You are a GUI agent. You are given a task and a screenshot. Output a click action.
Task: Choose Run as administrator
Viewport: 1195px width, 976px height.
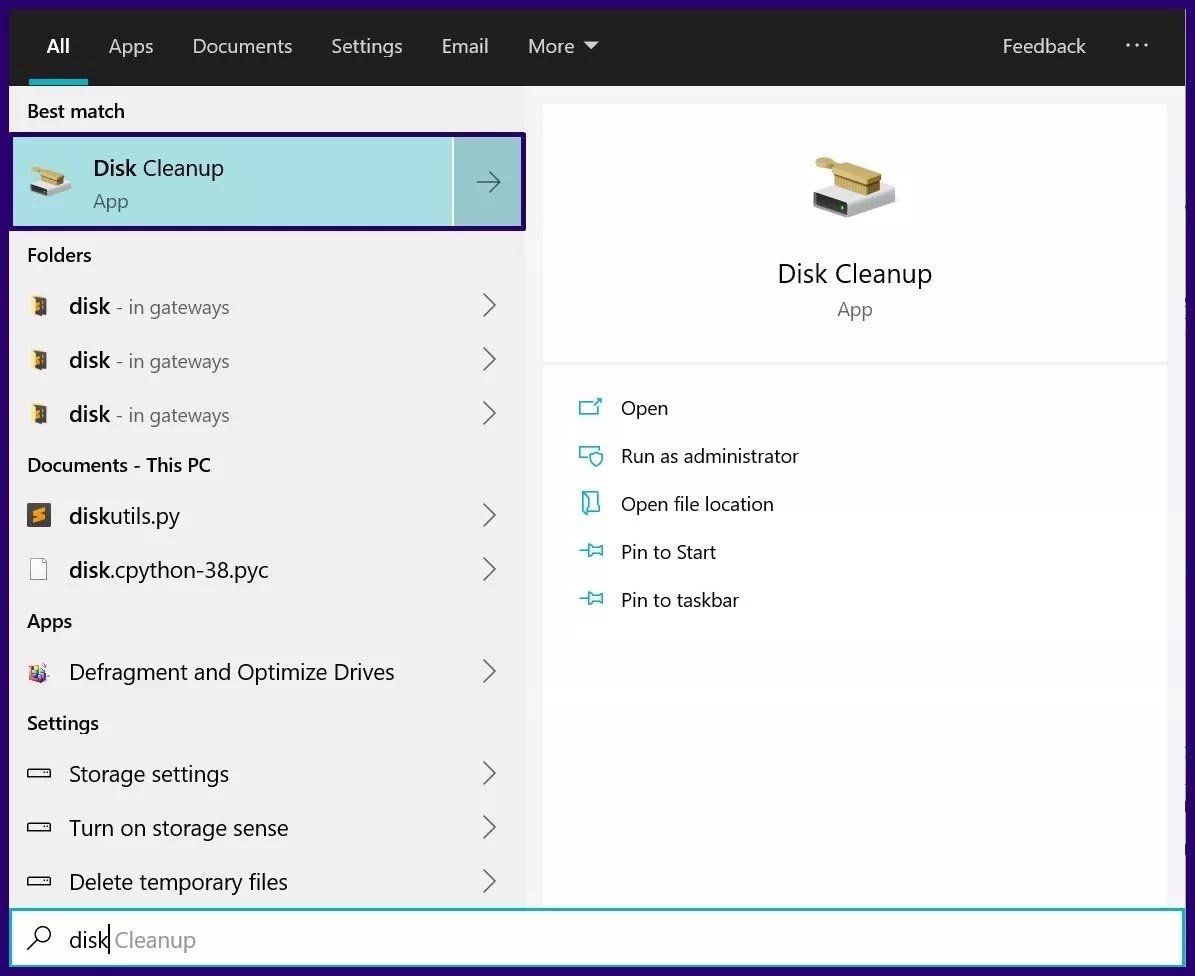[710, 456]
